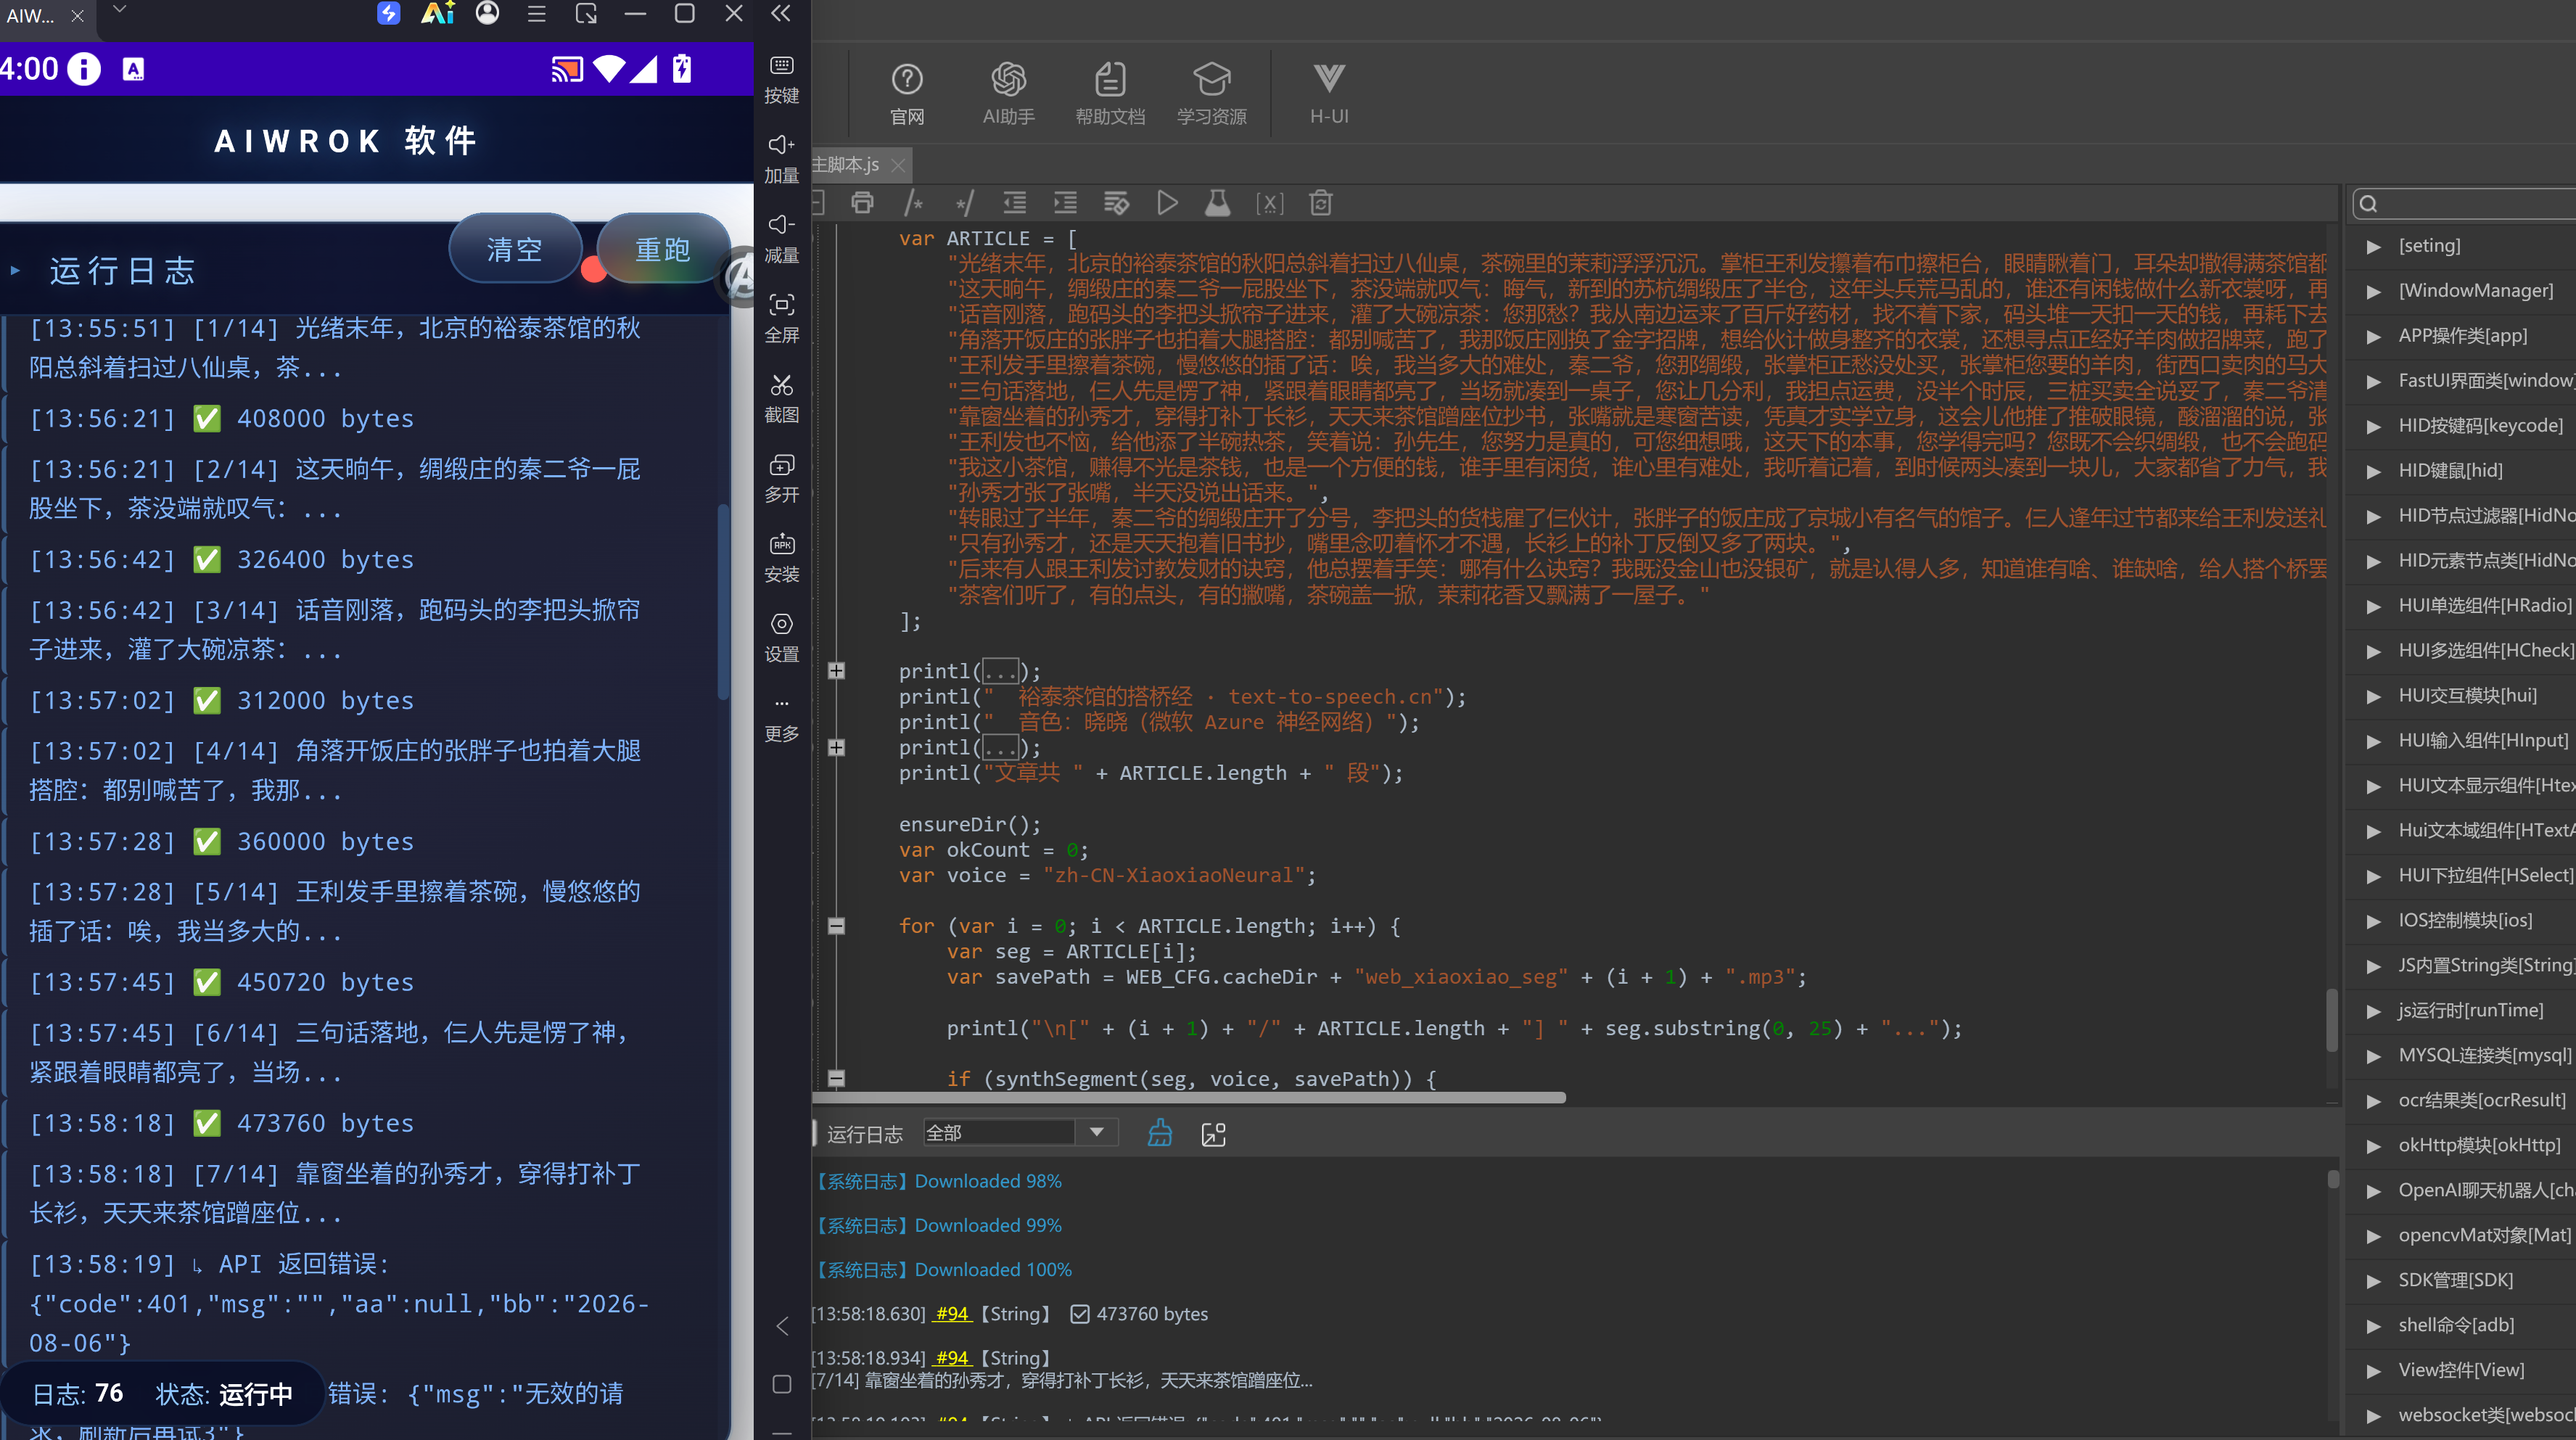The image size is (2576, 1440).
Task: Click the 清空 clear log button
Action: [x=515, y=249]
